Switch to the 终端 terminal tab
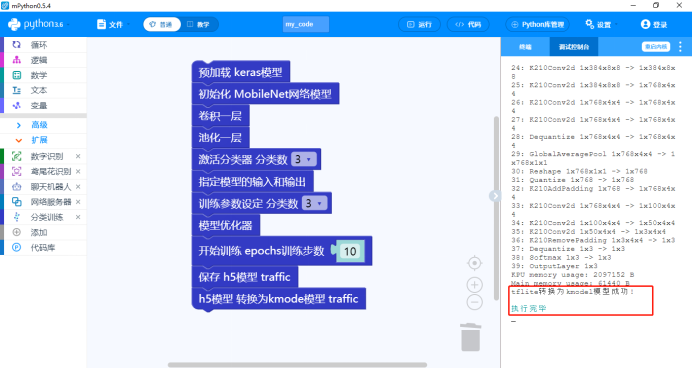The image size is (693, 368). click(x=525, y=46)
